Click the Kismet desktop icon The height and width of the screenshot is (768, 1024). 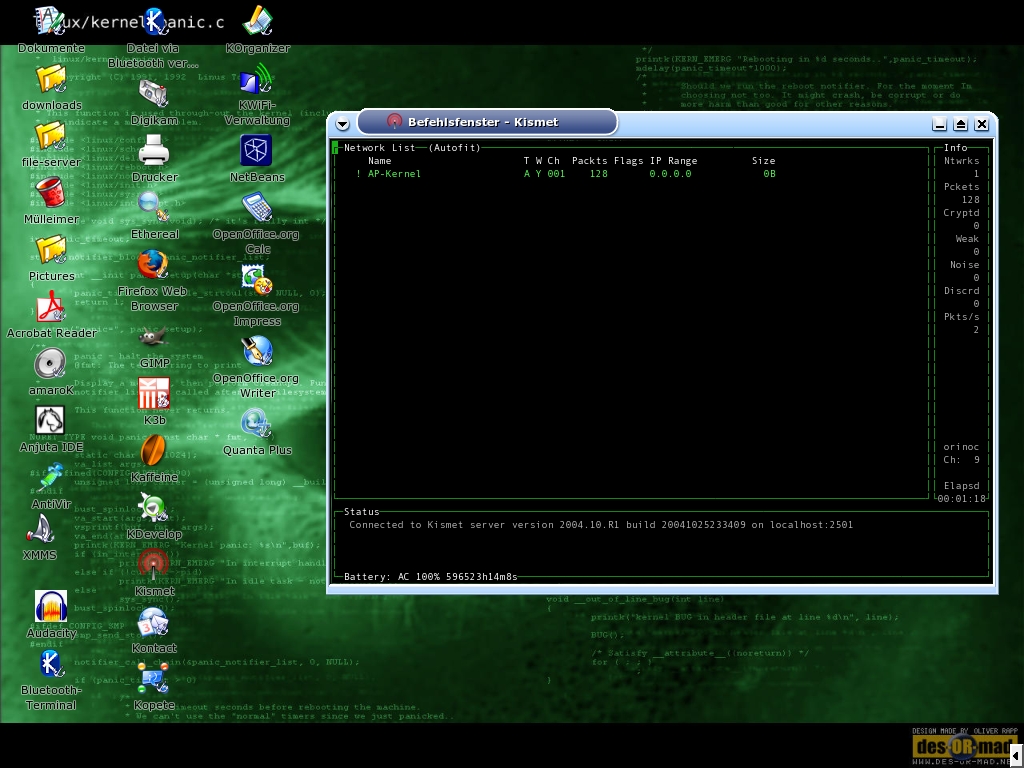(x=154, y=564)
